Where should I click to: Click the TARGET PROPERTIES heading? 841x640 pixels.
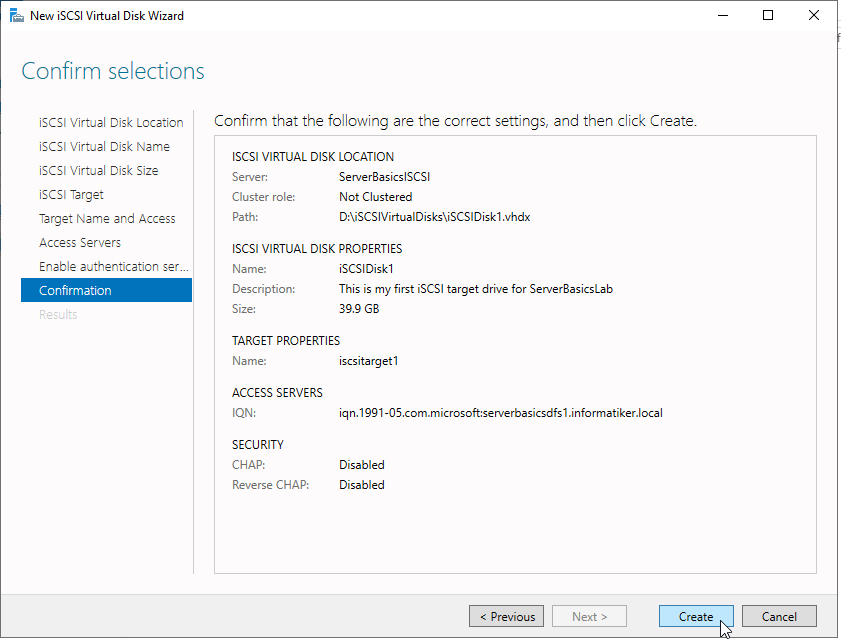pyautogui.click(x=285, y=341)
